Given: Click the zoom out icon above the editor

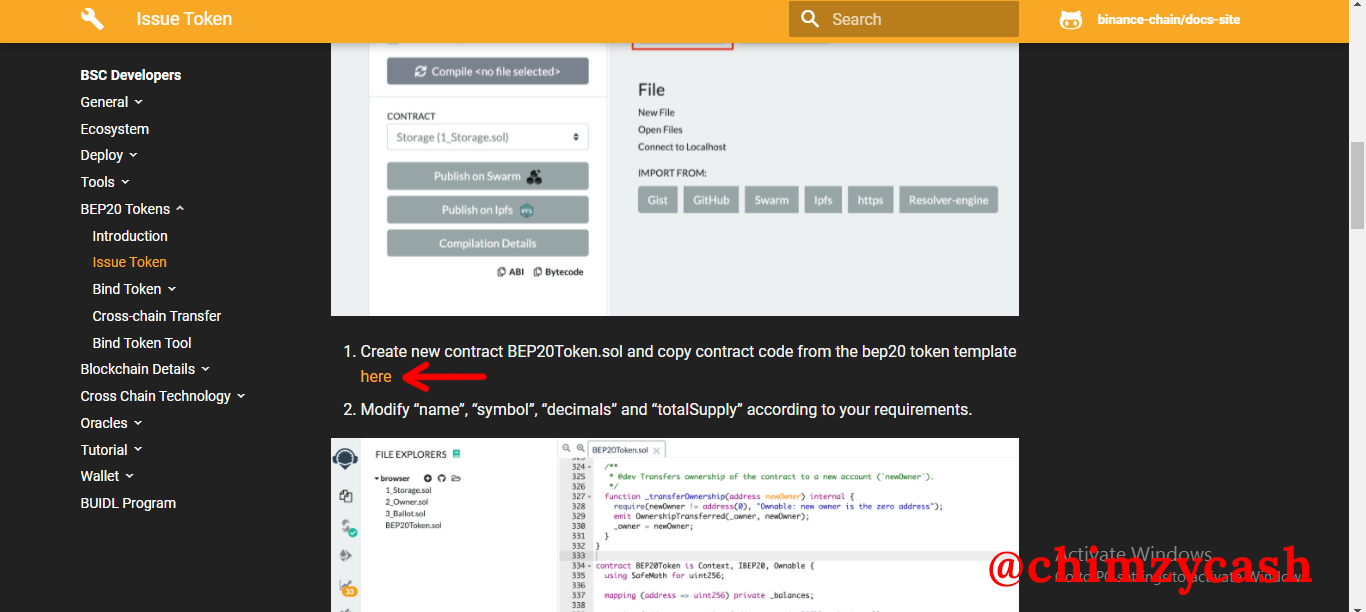Looking at the screenshot, I should pyautogui.click(x=566, y=449).
